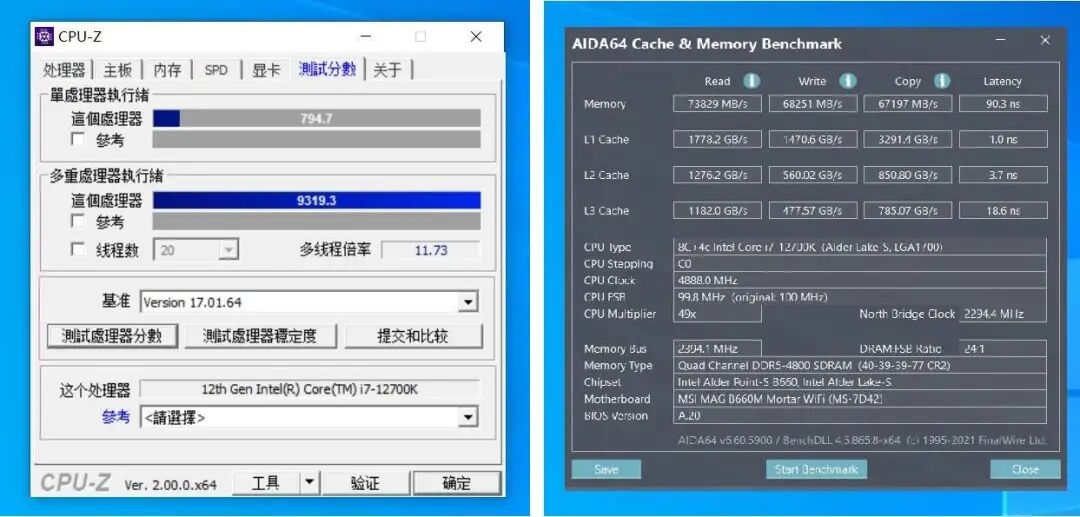
Task: Toggle the 线程数 checkbox
Action: pos(78,249)
